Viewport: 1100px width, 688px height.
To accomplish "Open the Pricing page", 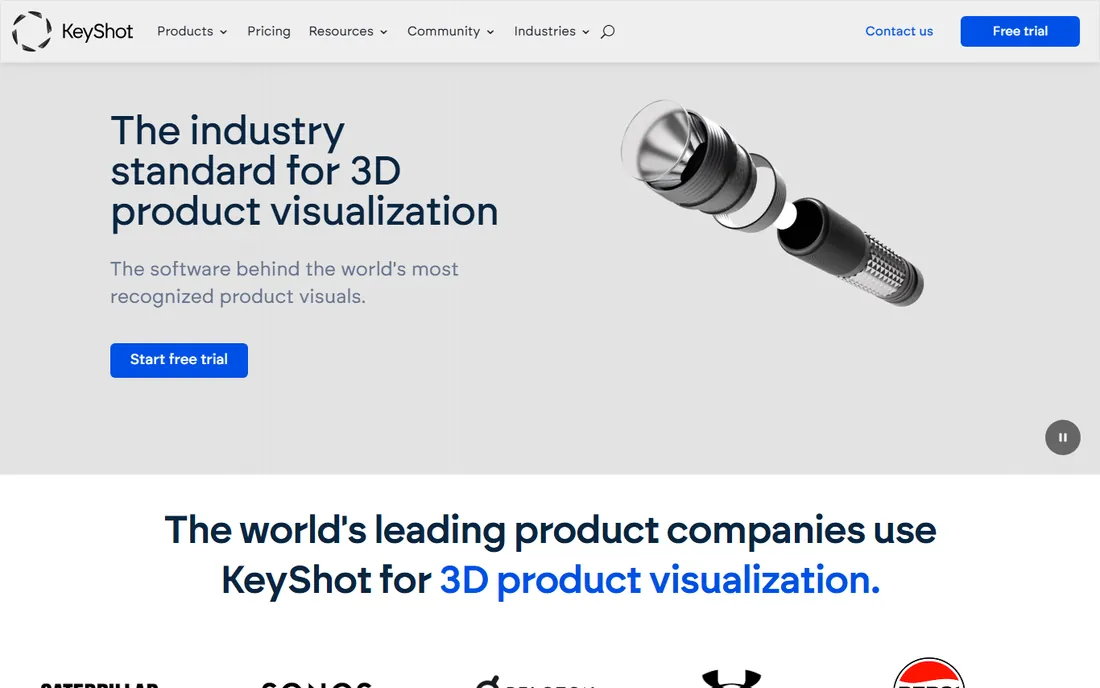I will pyautogui.click(x=269, y=32).
